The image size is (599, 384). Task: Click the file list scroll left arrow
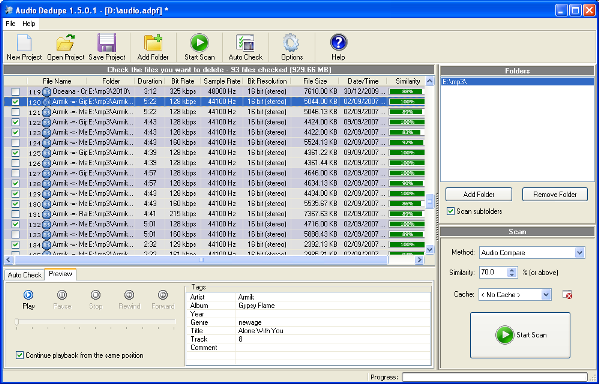point(9,260)
